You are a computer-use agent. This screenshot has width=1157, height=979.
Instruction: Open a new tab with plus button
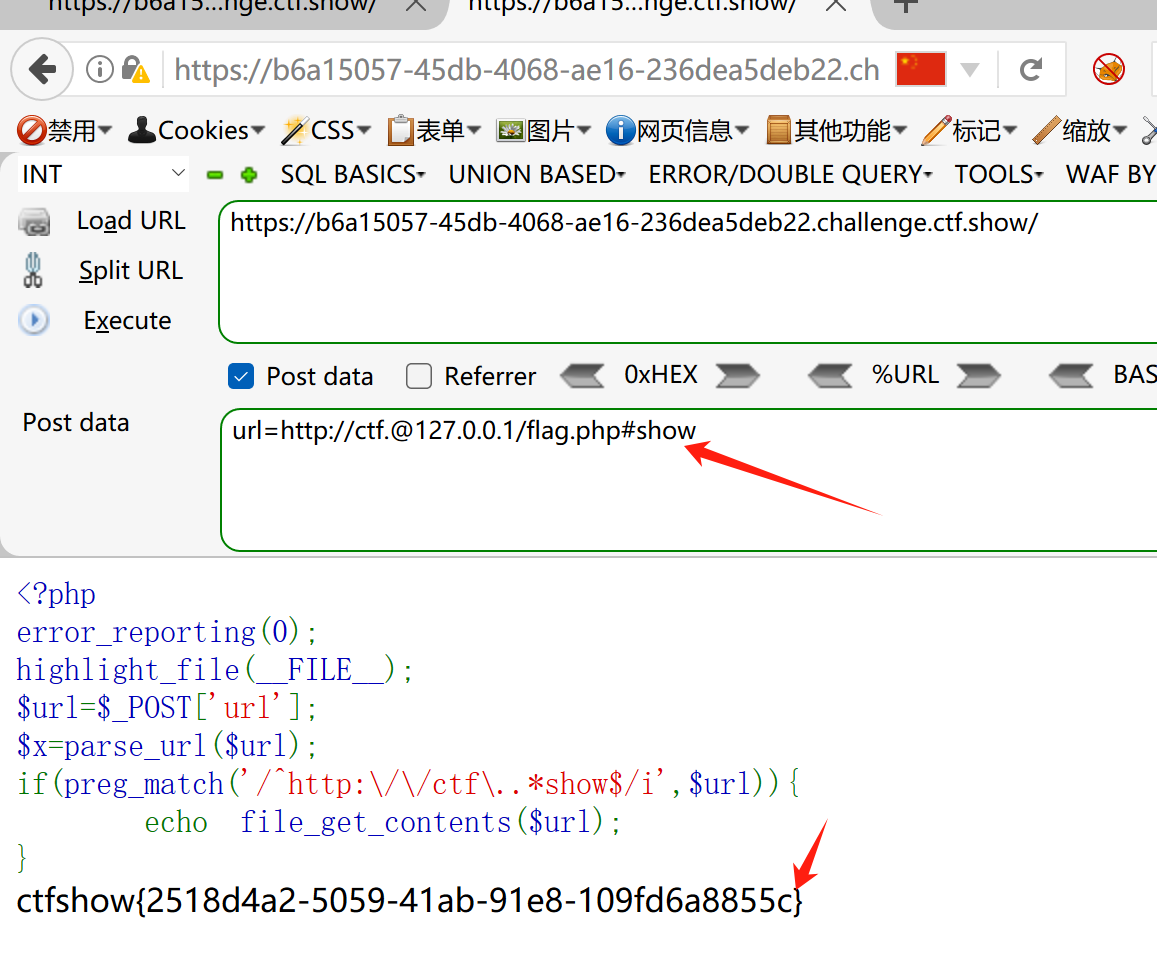(905, 5)
